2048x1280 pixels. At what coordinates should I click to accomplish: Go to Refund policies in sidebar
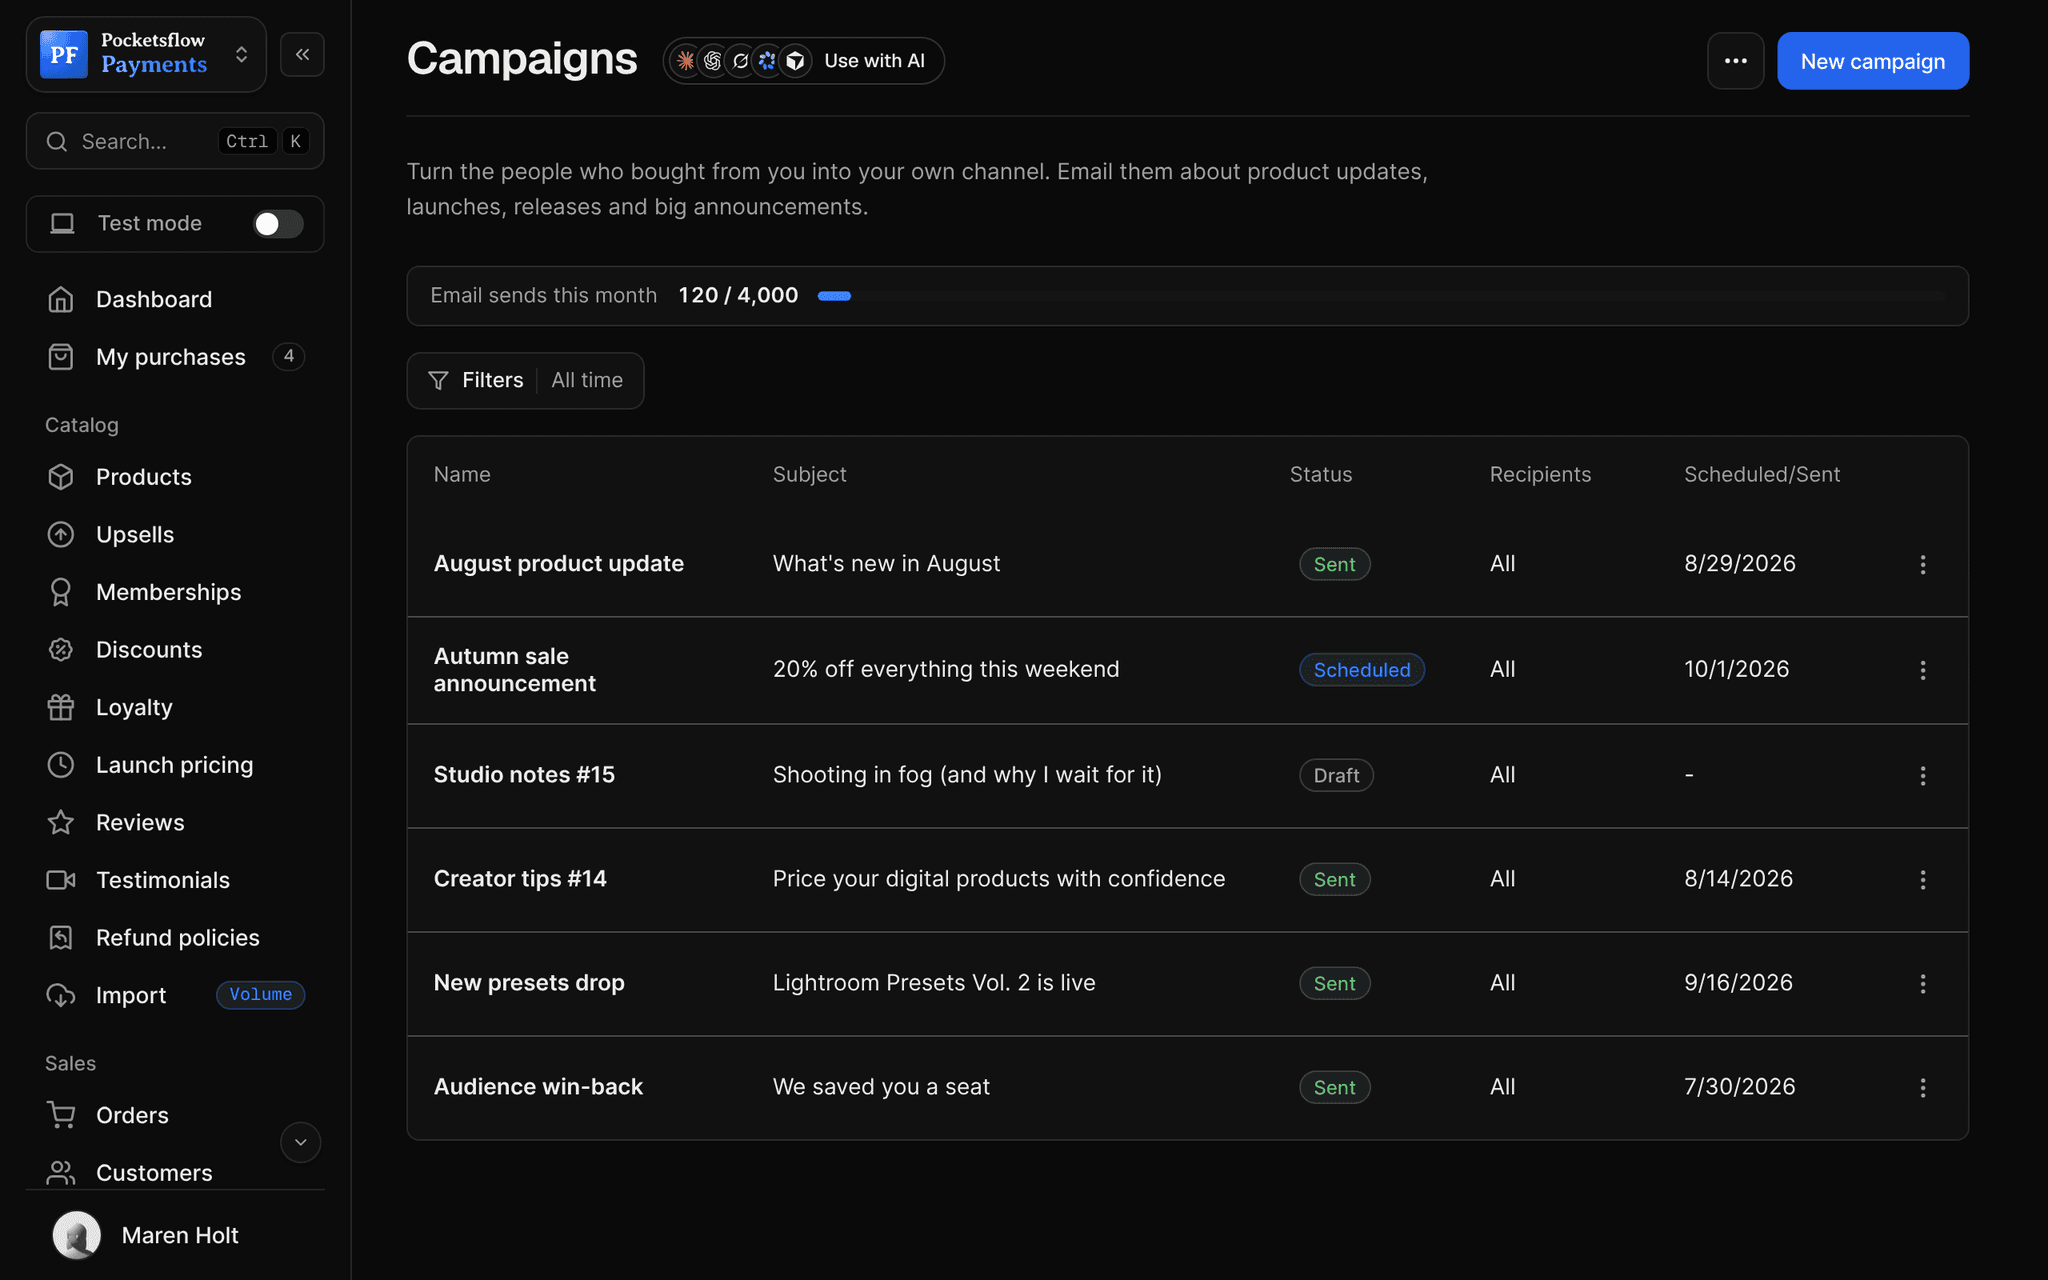click(174, 938)
